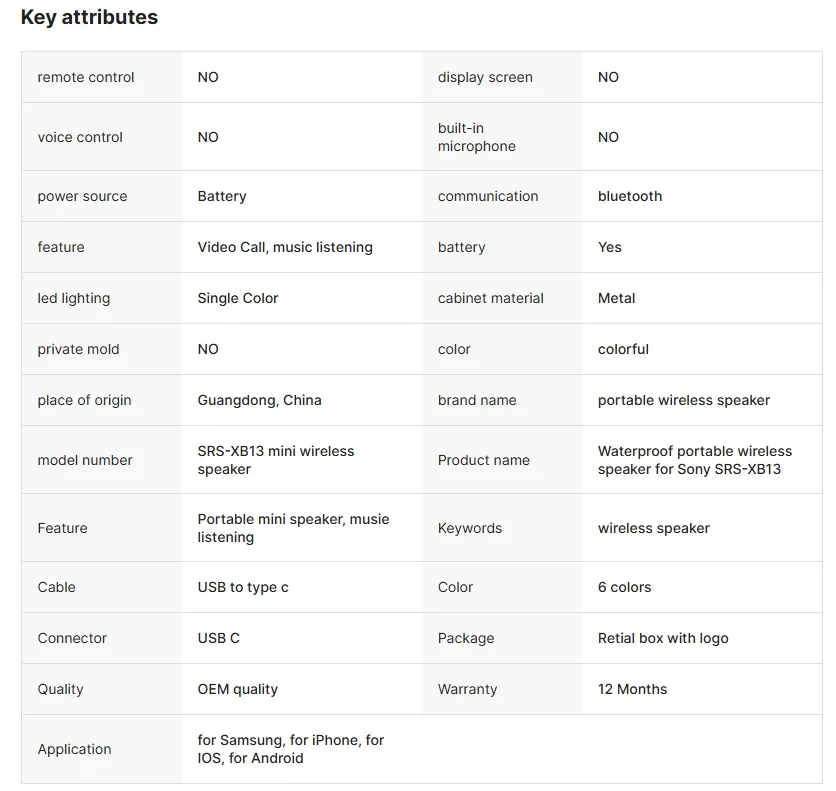Viewport: 836px width, 791px height.
Task: Click the "built-in microphone" attribute label
Action: [477, 137]
